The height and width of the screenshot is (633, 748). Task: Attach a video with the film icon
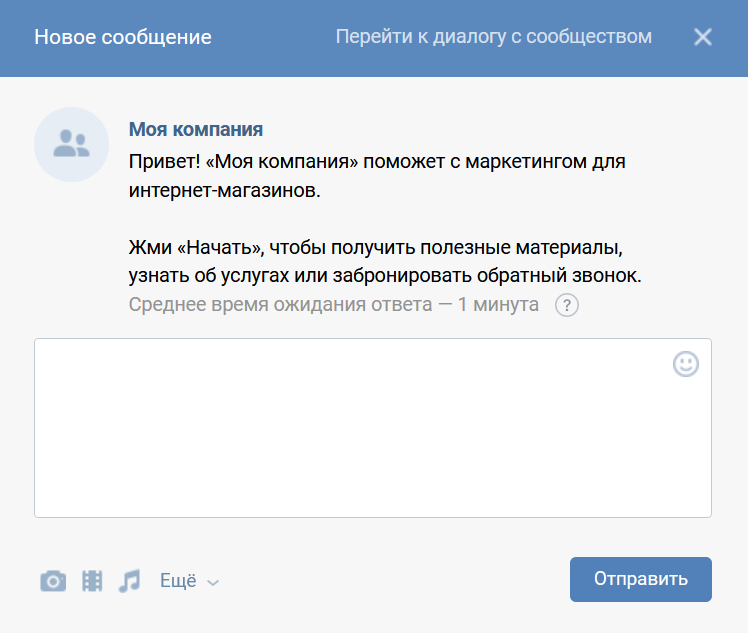click(92, 580)
